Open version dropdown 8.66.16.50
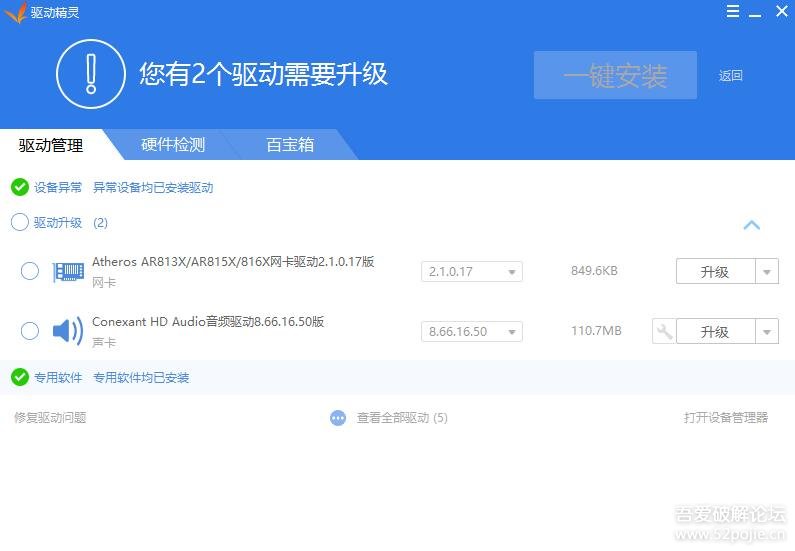This screenshot has width=795, height=551. (x=472, y=332)
